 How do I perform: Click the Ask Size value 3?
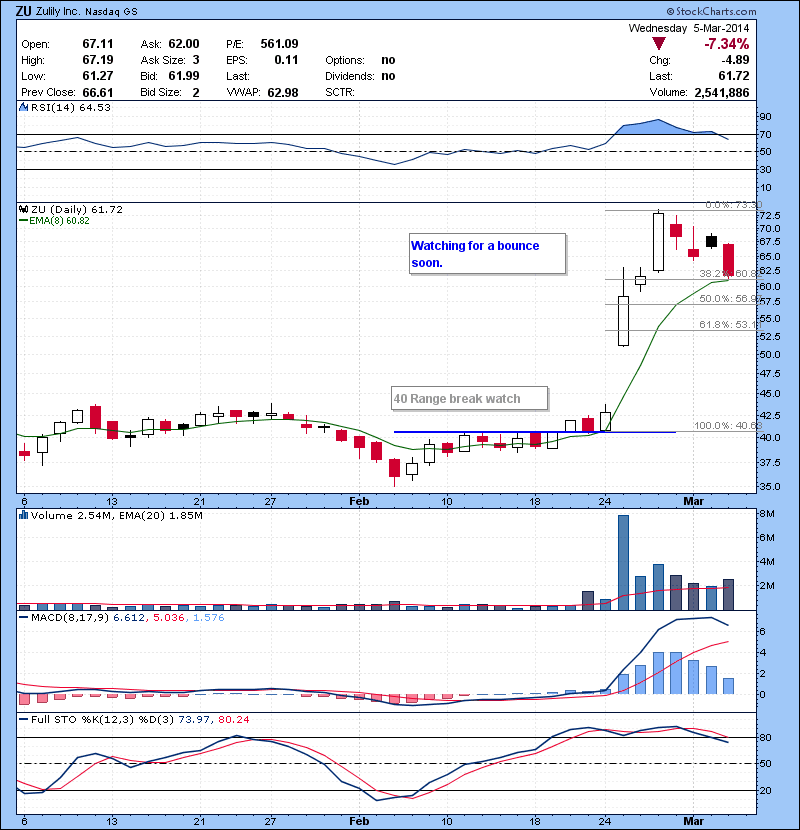(x=196, y=60)
